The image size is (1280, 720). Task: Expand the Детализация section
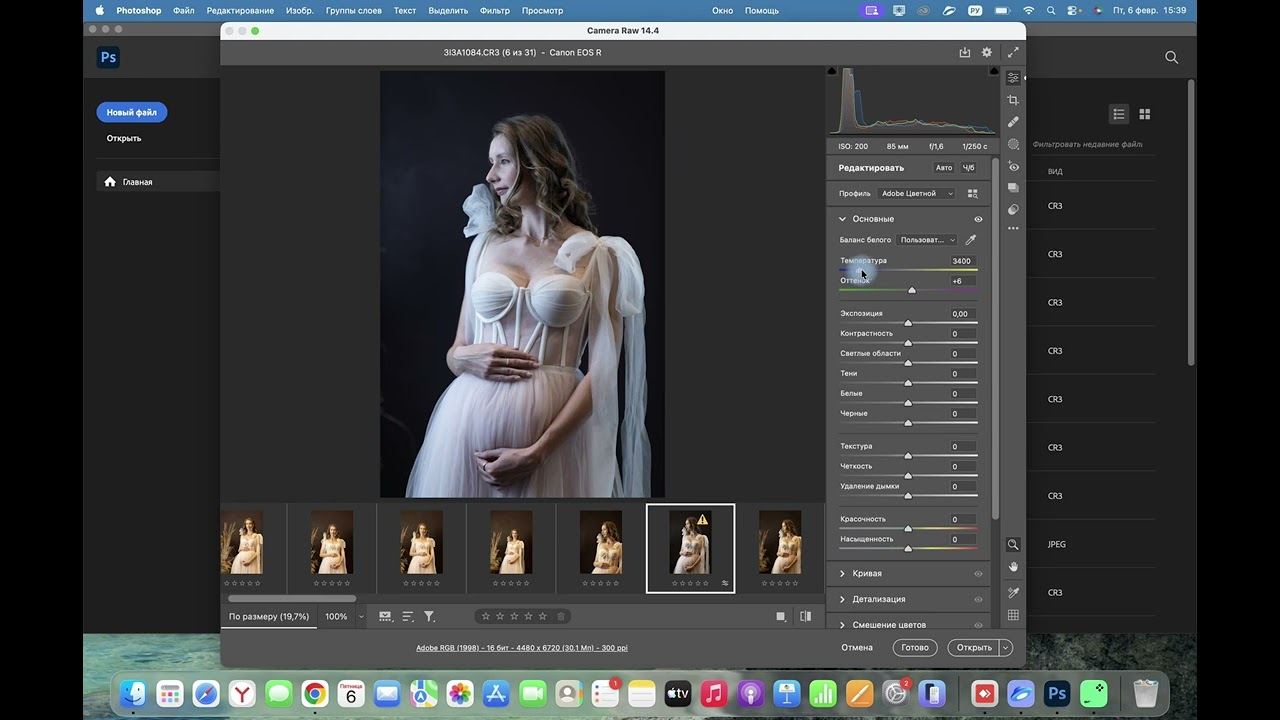(x=842, y=599)
